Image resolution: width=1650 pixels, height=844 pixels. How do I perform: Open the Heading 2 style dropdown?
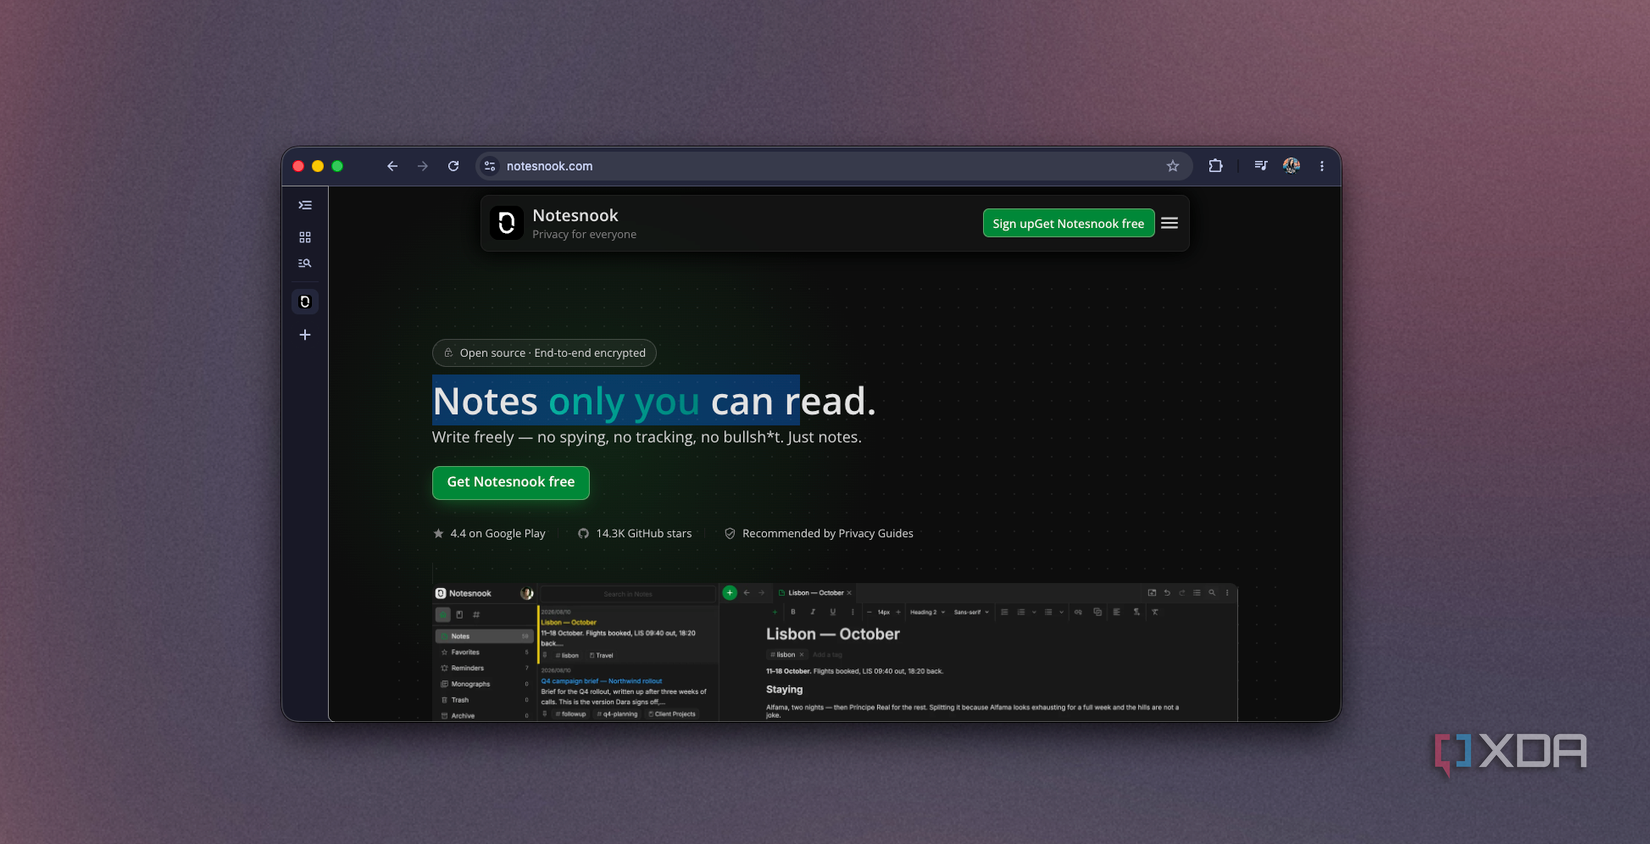point(927,612)
